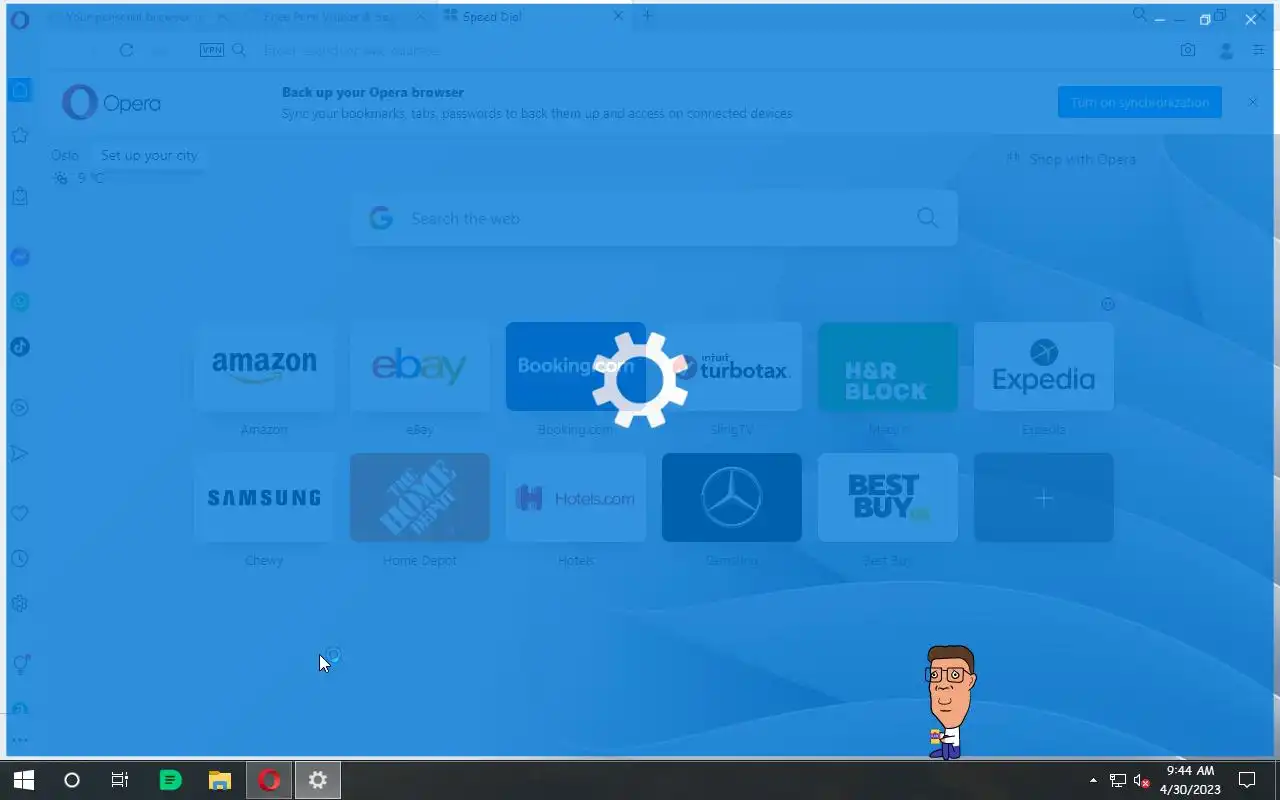Click the tab search magnifier in the title bar

[1140, 15]
